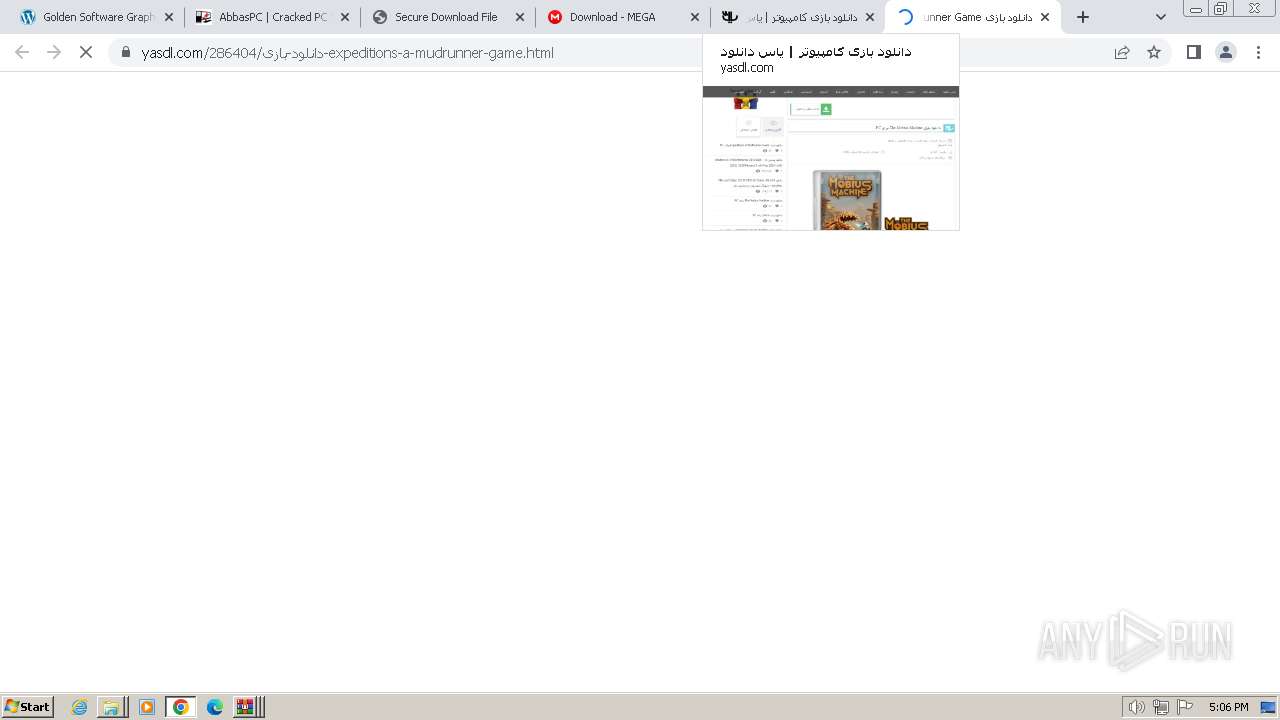Share this page icon
Image resolution: width=1280 pixels, height=720 pixels.
click(x=1122, y=52)
